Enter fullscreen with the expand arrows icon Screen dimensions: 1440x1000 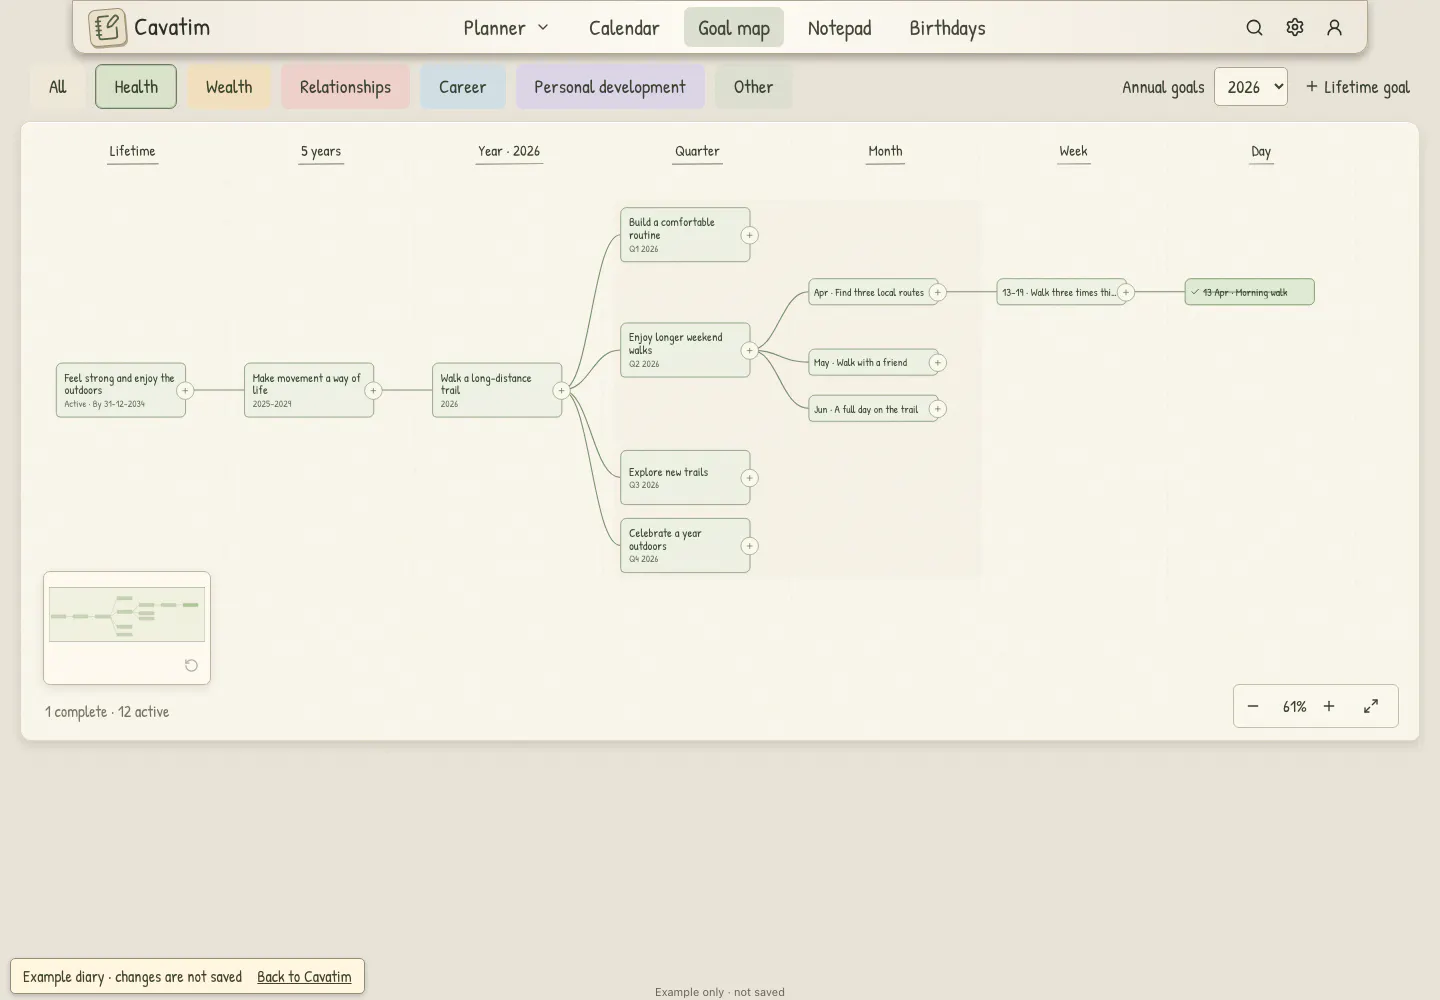1371,706
